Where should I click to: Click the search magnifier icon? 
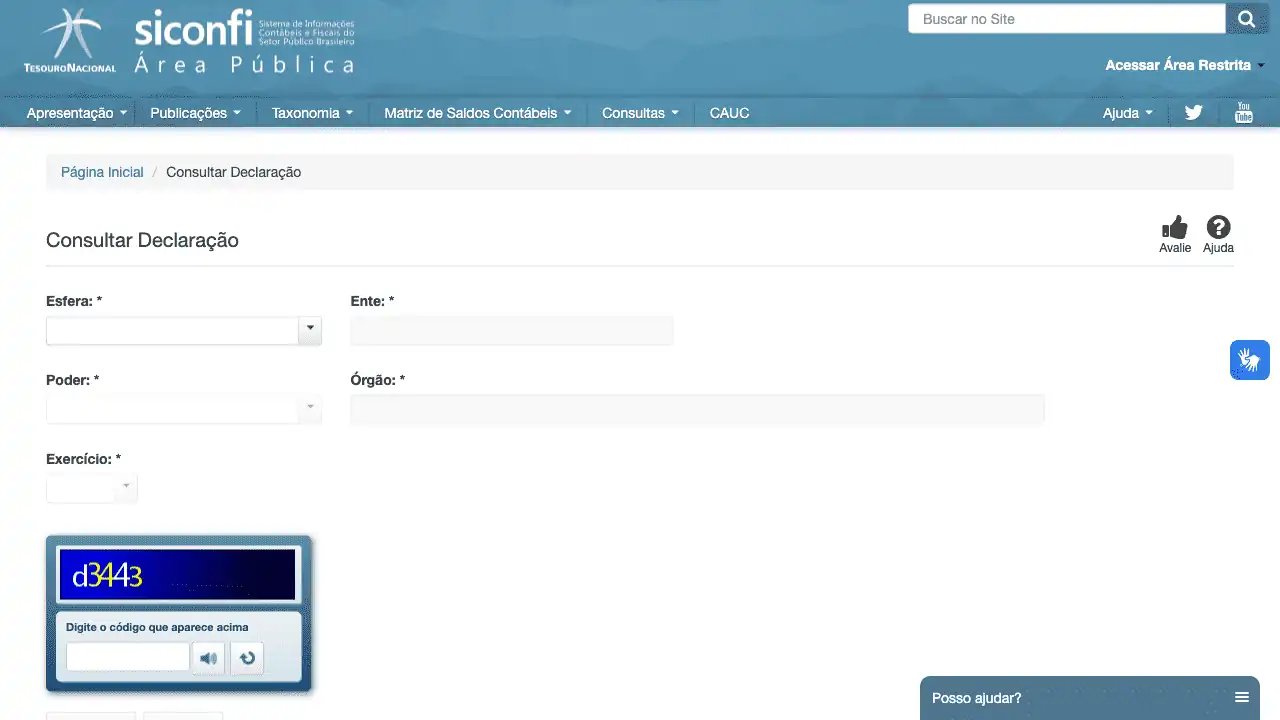coord(1246,19)
